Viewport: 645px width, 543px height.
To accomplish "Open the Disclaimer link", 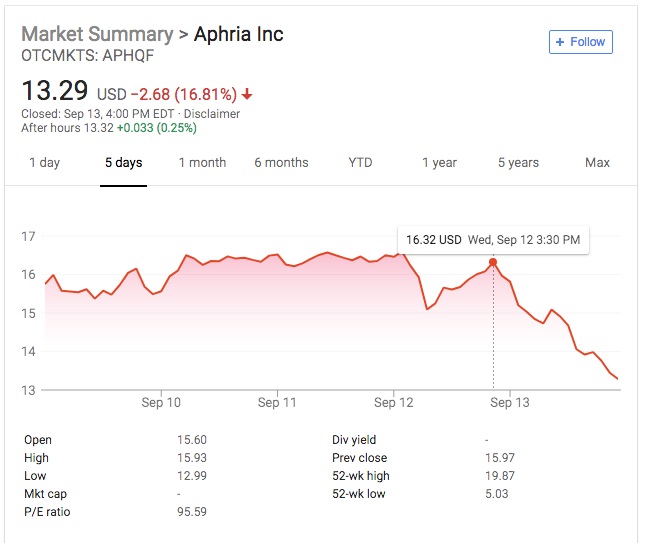I will 212,114.
